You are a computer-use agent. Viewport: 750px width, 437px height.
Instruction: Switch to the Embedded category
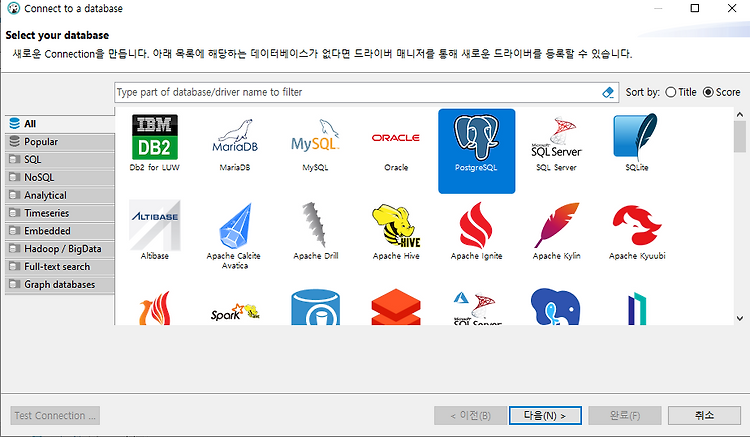pyautogui.click(x=60, y=231)
